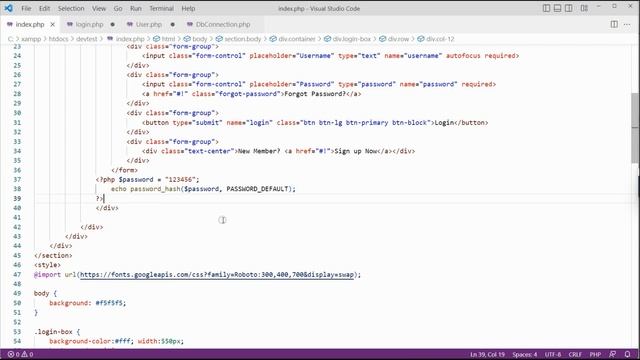This screenshot has height=360, width=640.
Task: Change PHP language mode
Action: point(595,354)
